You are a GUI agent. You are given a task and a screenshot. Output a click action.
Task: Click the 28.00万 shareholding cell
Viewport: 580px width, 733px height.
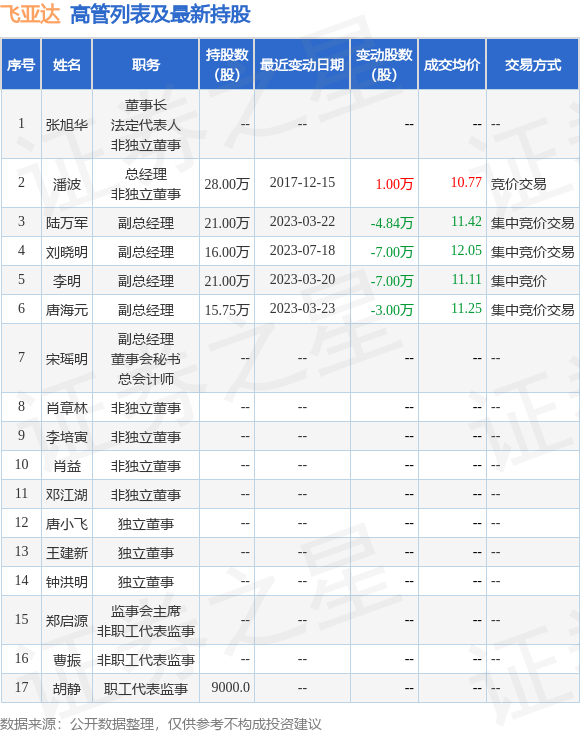coord(227,184)
